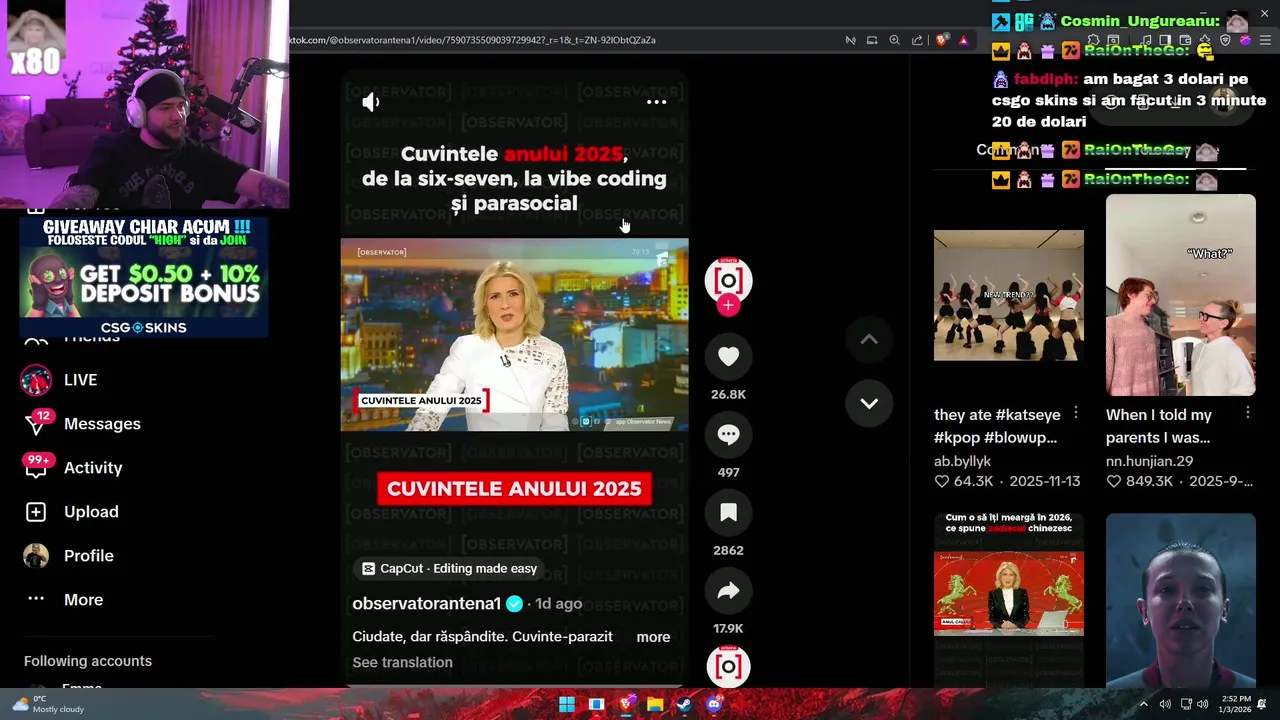Mute the TikTok video sound

tap(371, 102)
